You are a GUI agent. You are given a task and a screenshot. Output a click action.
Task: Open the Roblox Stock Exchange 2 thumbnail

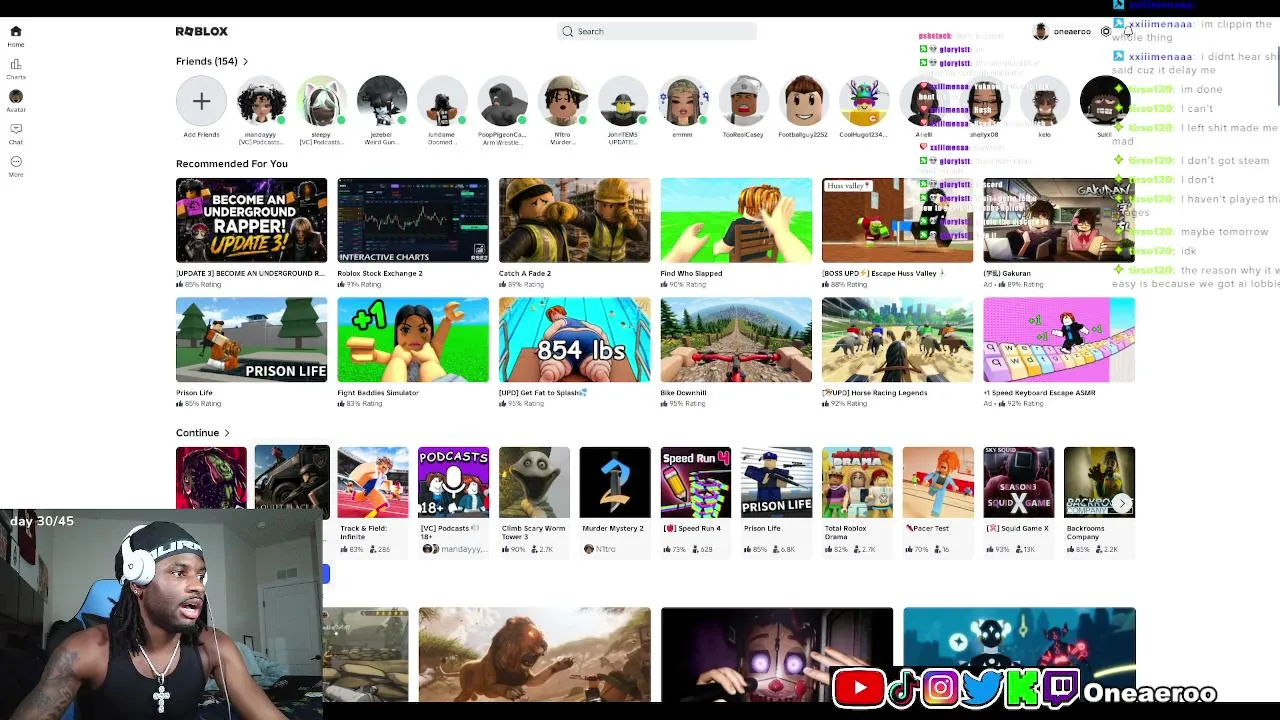(413, 220)
